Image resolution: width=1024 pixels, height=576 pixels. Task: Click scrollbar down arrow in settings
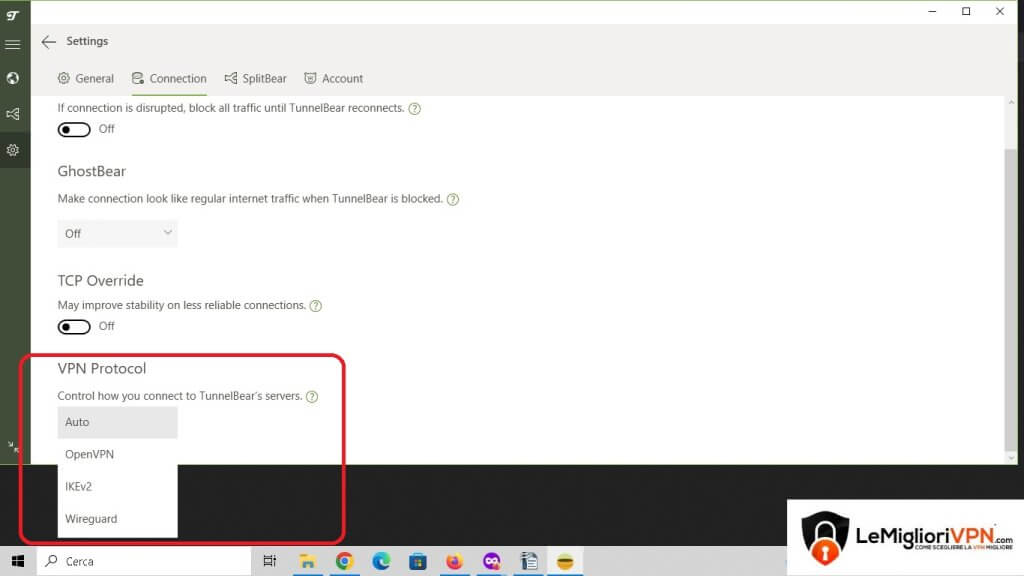(1011, 458)
